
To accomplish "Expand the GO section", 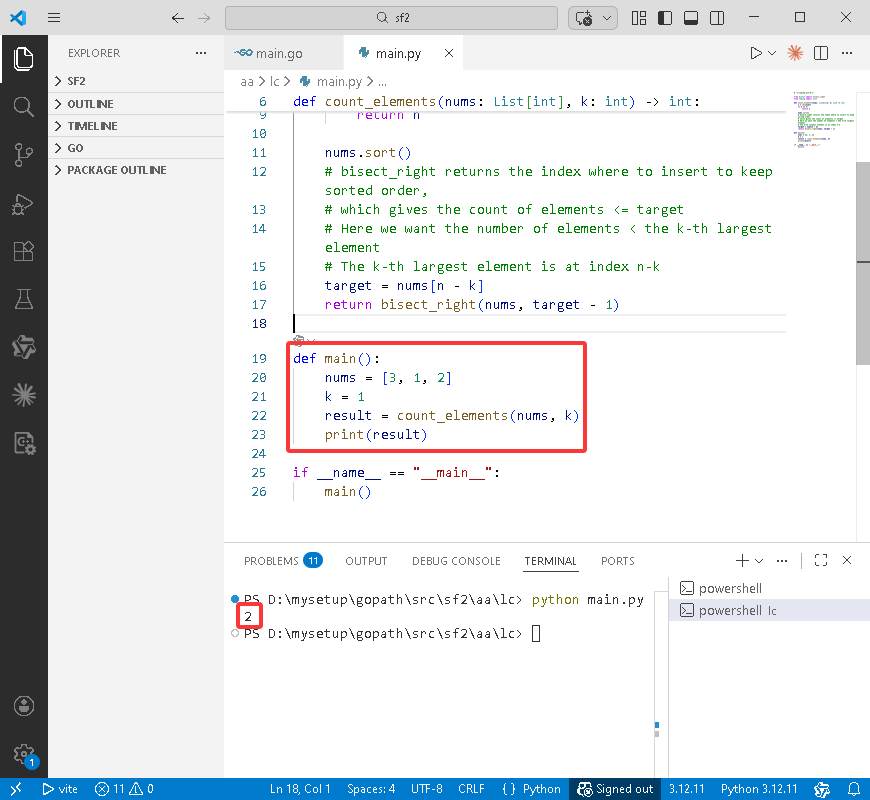I will click(x=136, y=148).
